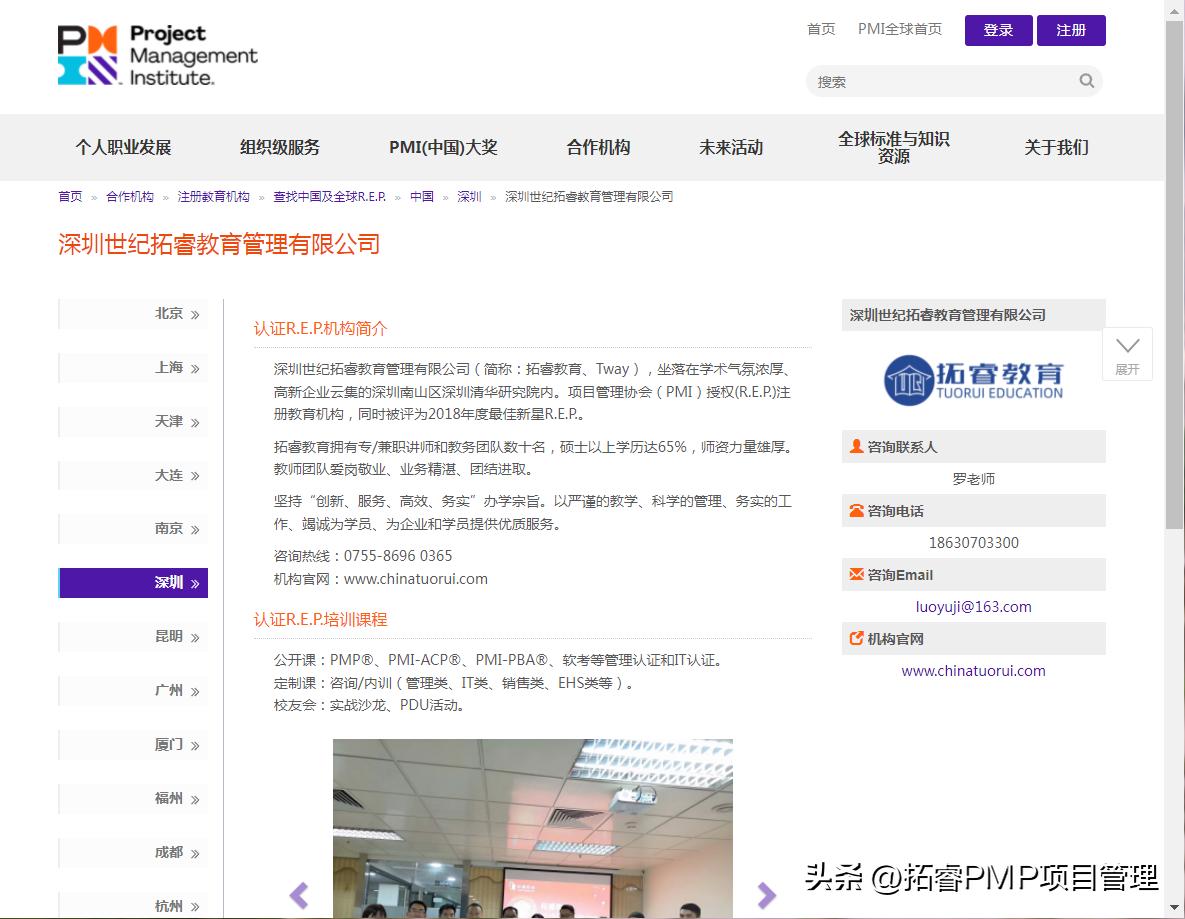Click the 机构官网 external-link icon
Screen dimensions: 1185x919
coord(858,639)
